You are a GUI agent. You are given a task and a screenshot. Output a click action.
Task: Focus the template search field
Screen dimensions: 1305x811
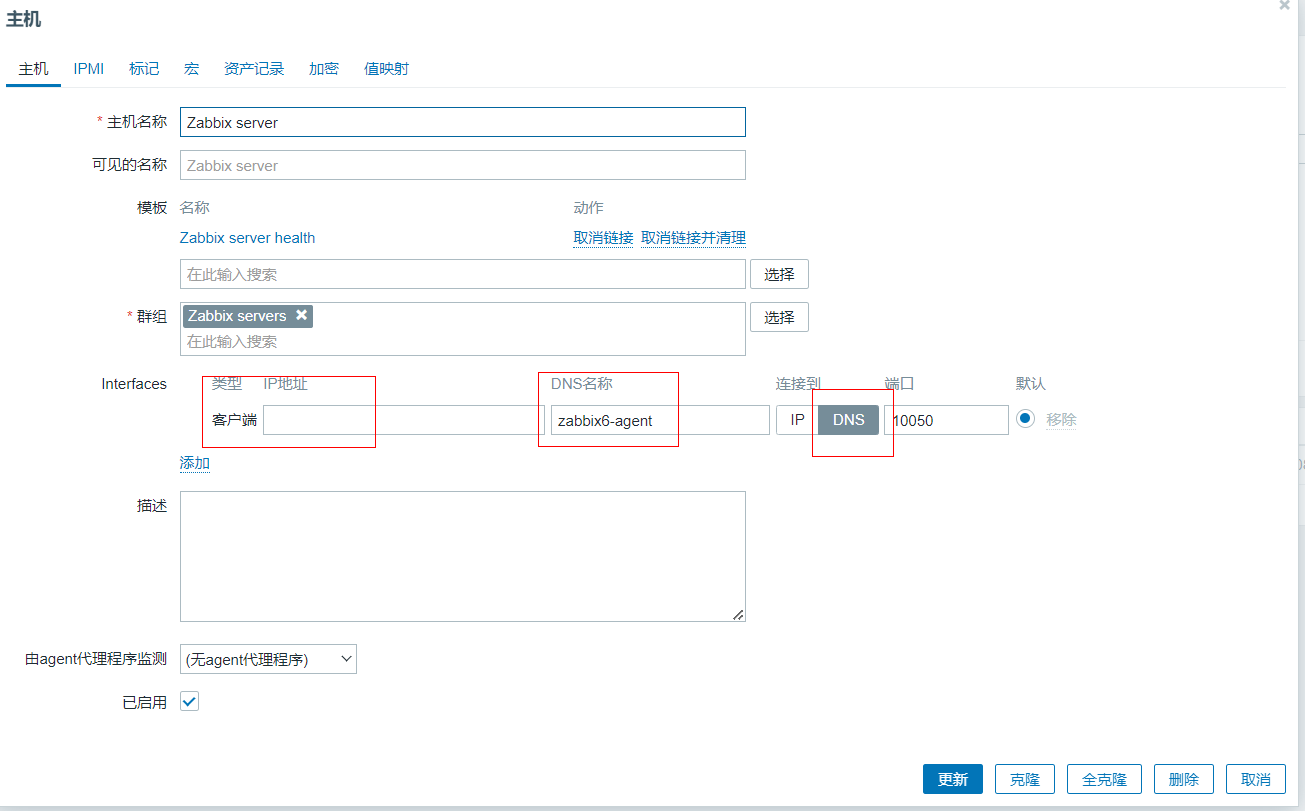(463, 274)
